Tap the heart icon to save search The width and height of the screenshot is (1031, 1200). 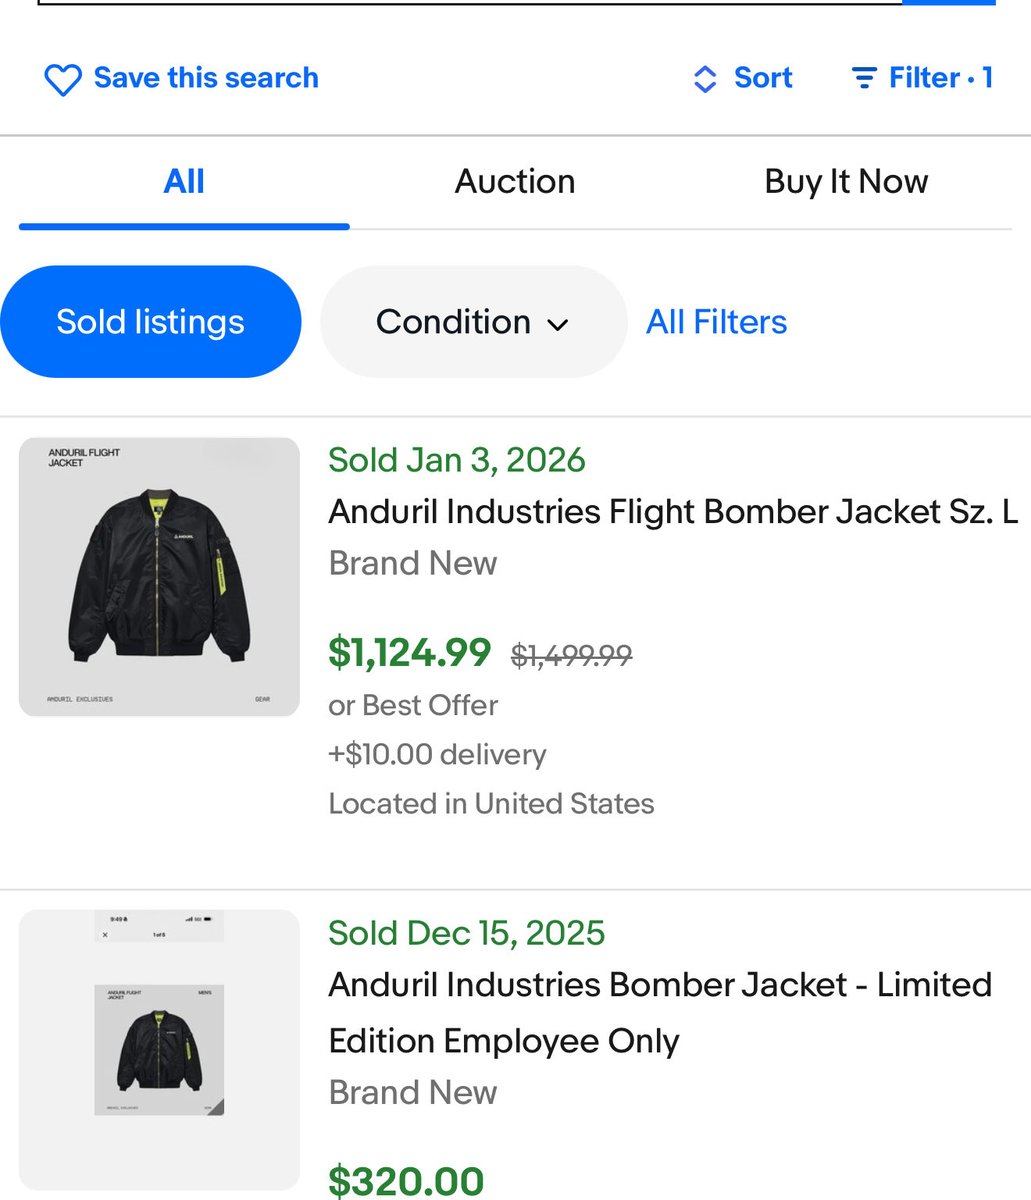(62, 79)
